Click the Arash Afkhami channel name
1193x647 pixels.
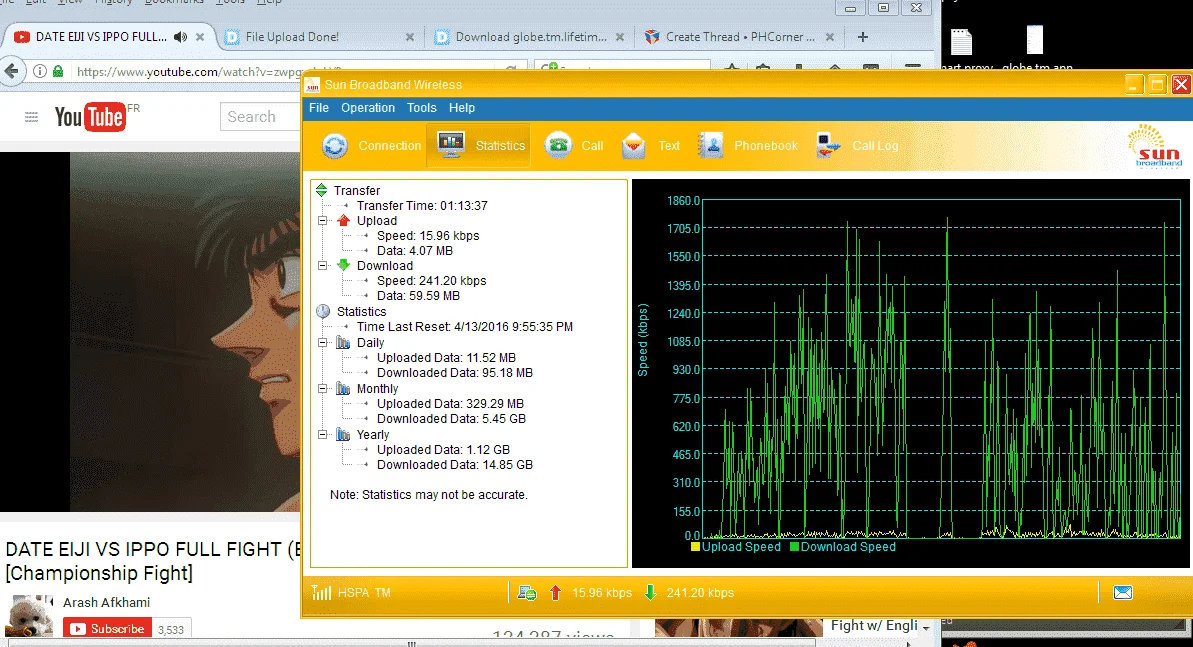[107, 602]
